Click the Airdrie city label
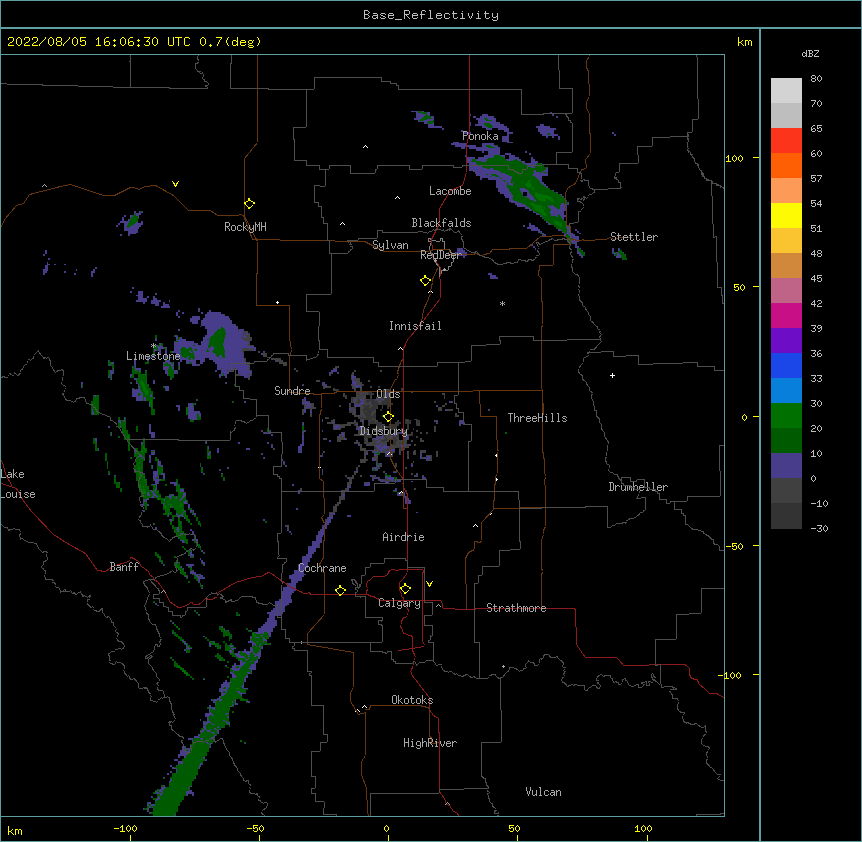 [403, 537]
